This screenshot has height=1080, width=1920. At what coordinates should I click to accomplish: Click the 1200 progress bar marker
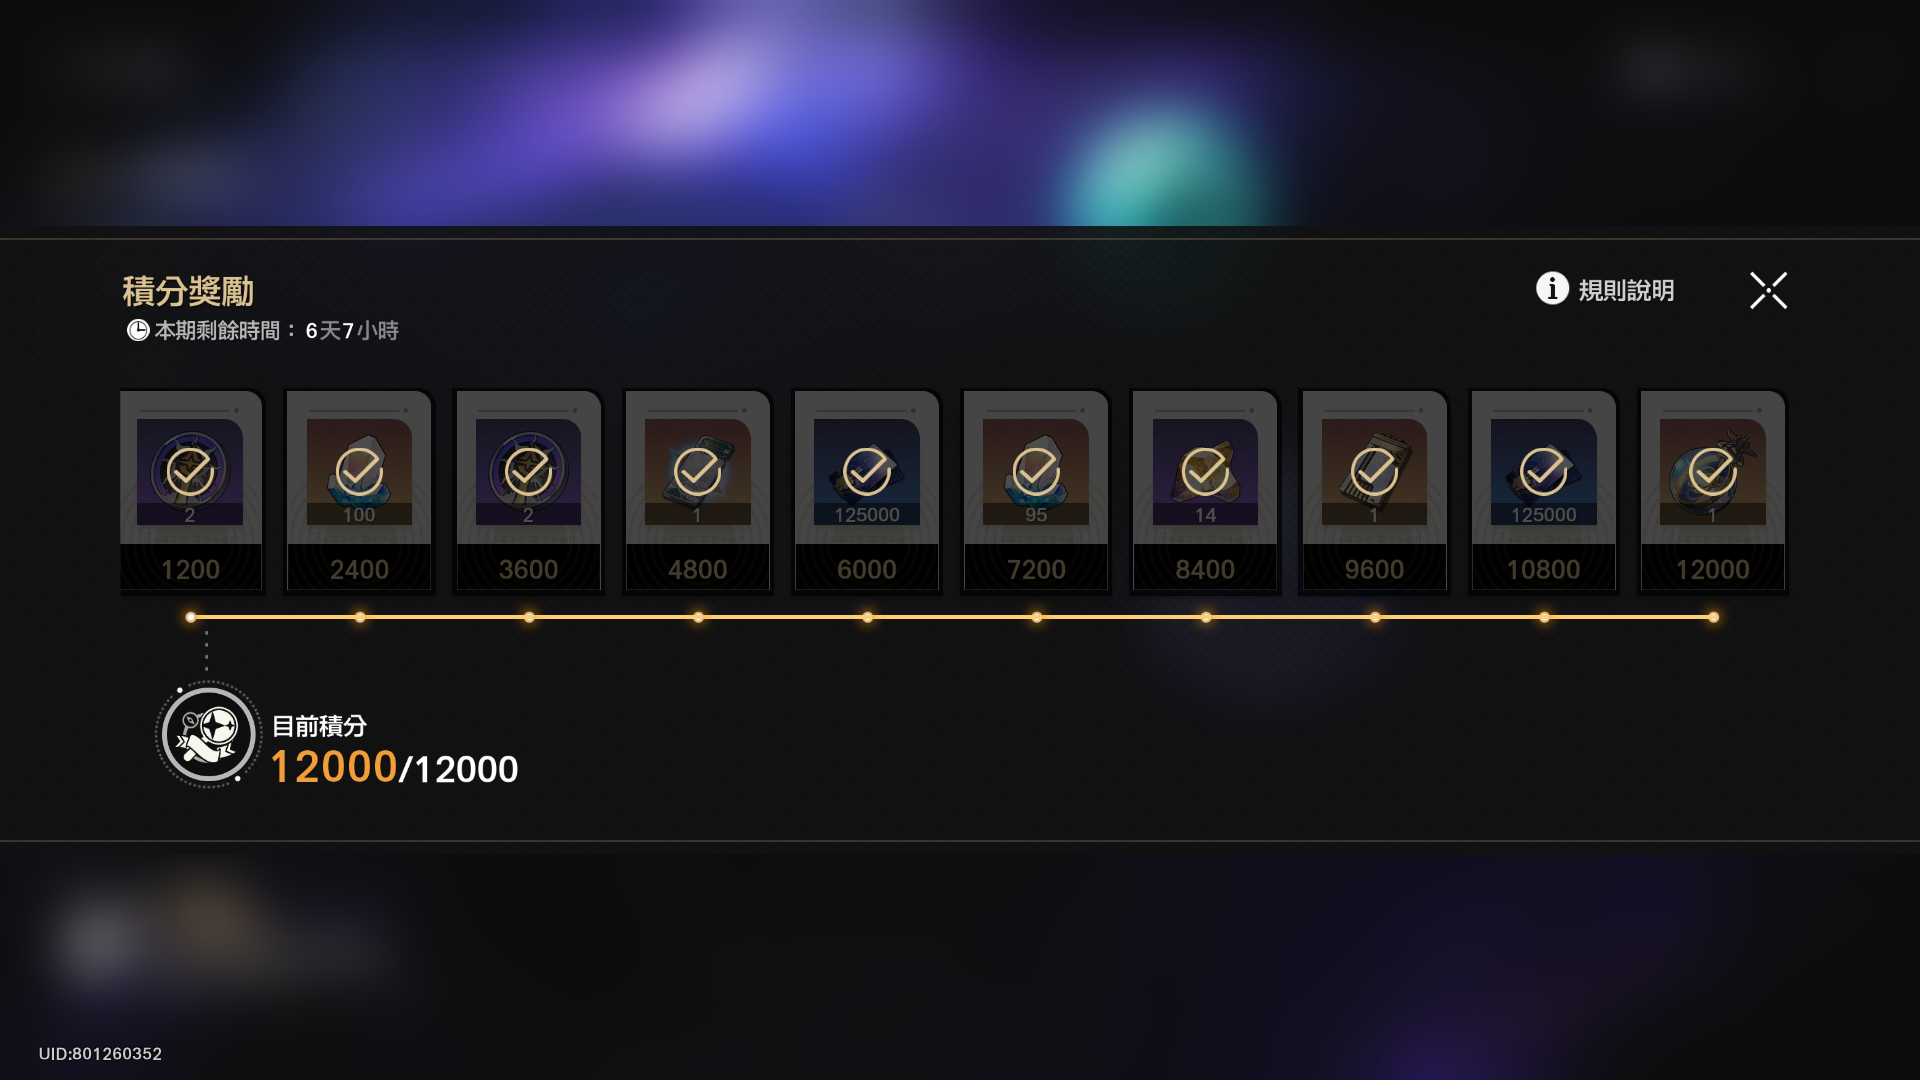point(190,617)
